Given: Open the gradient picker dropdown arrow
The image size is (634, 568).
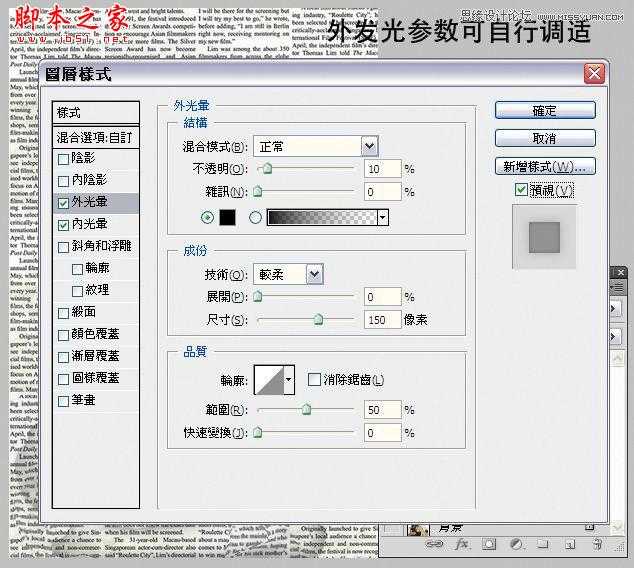Looking at the screenshot, I should [x=383, y=217].
